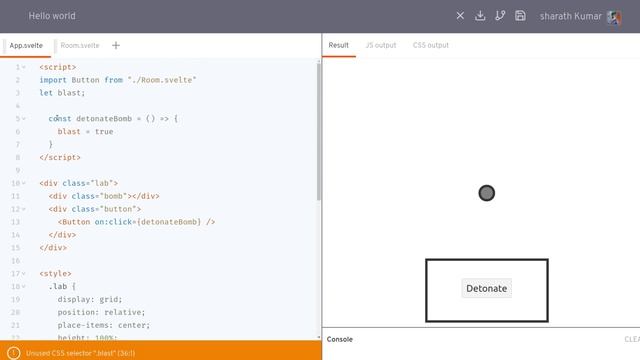Switch to Room.svelte tab

click(x=80, y=45)
